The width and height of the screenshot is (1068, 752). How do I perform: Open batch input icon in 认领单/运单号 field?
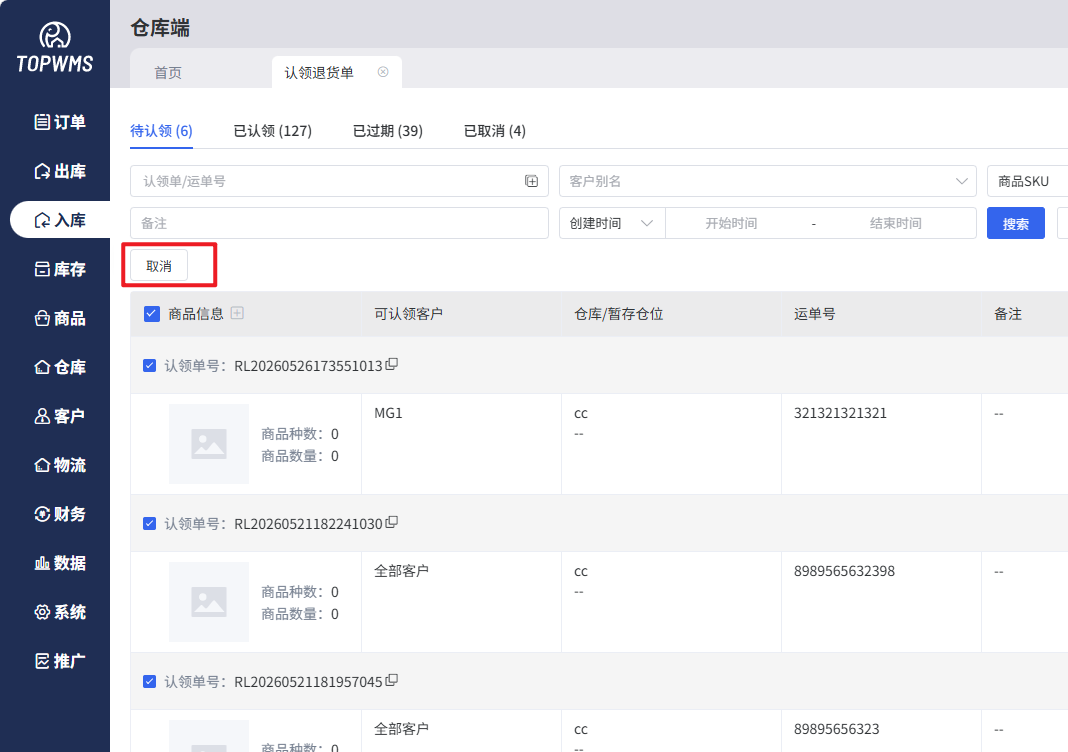pos(531,181)
